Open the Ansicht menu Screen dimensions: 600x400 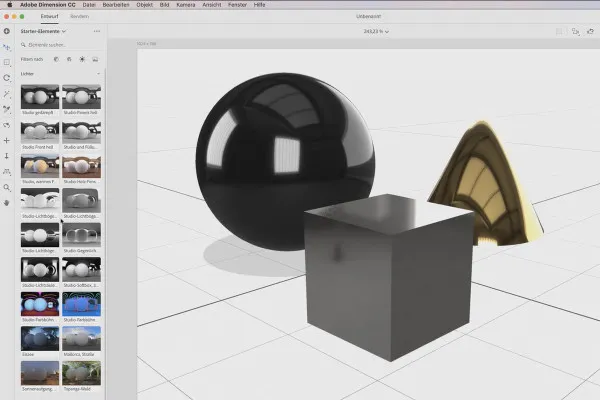(x=212, y=5)
